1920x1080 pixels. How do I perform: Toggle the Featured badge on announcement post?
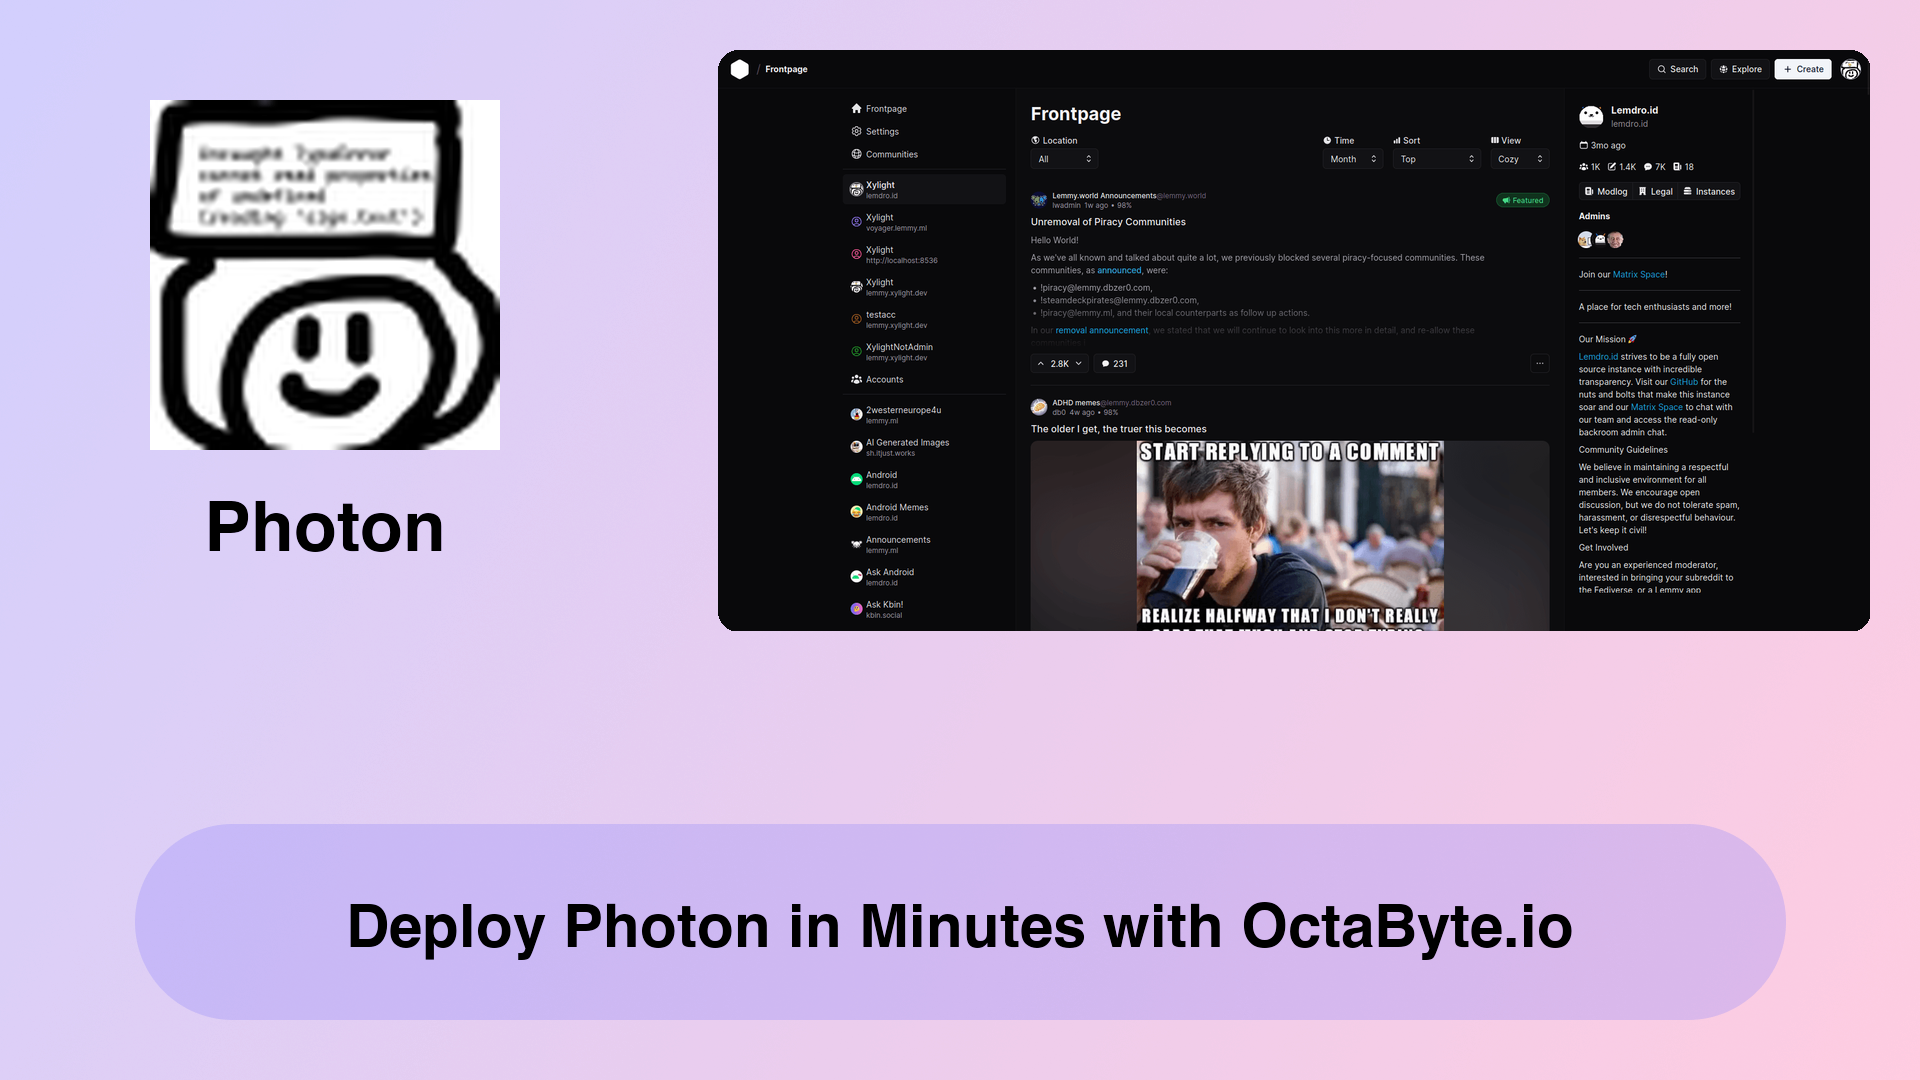pyautogui.click(x=1522, y=200)
